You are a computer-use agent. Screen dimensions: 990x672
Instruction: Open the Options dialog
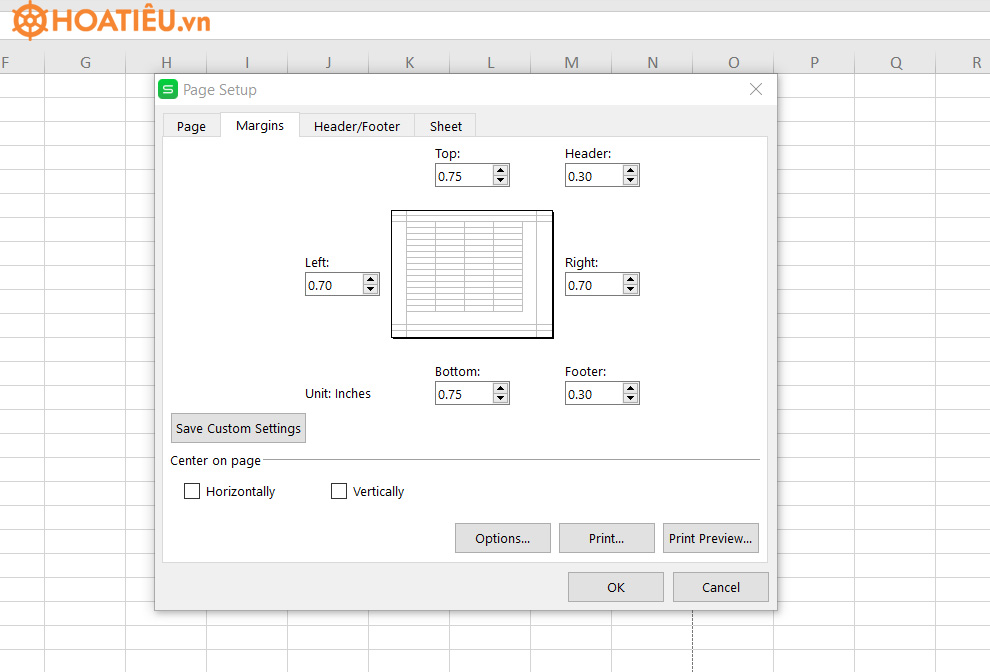[x=502, y=538]
